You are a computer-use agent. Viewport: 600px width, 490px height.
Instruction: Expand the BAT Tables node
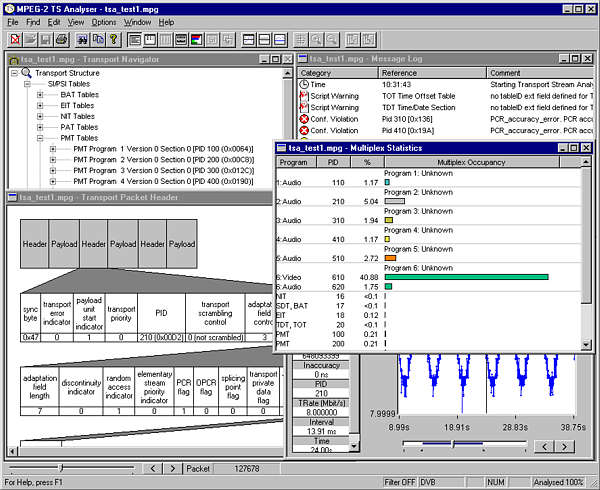40,95
